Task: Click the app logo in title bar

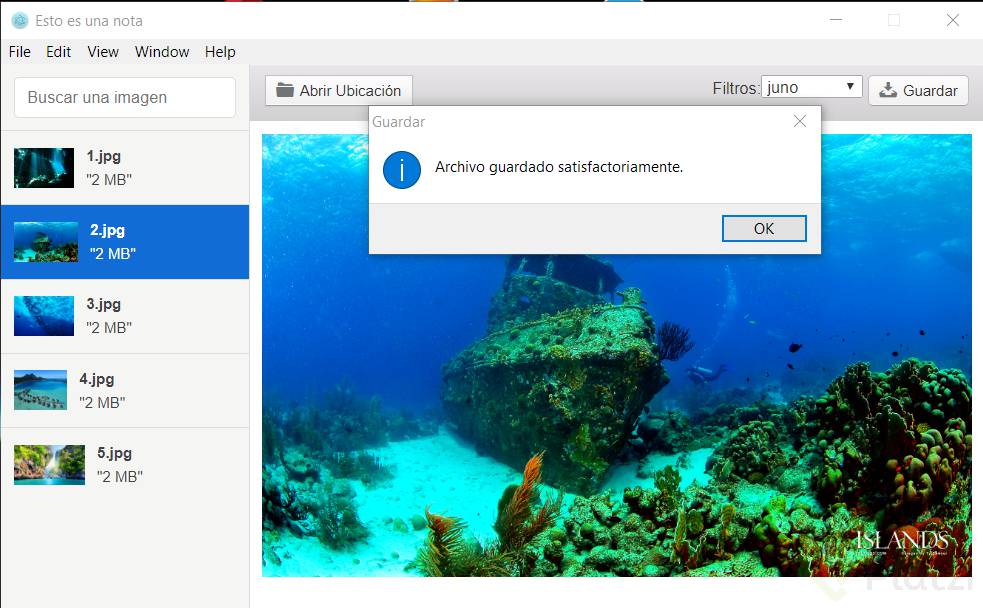Action: 20,21
